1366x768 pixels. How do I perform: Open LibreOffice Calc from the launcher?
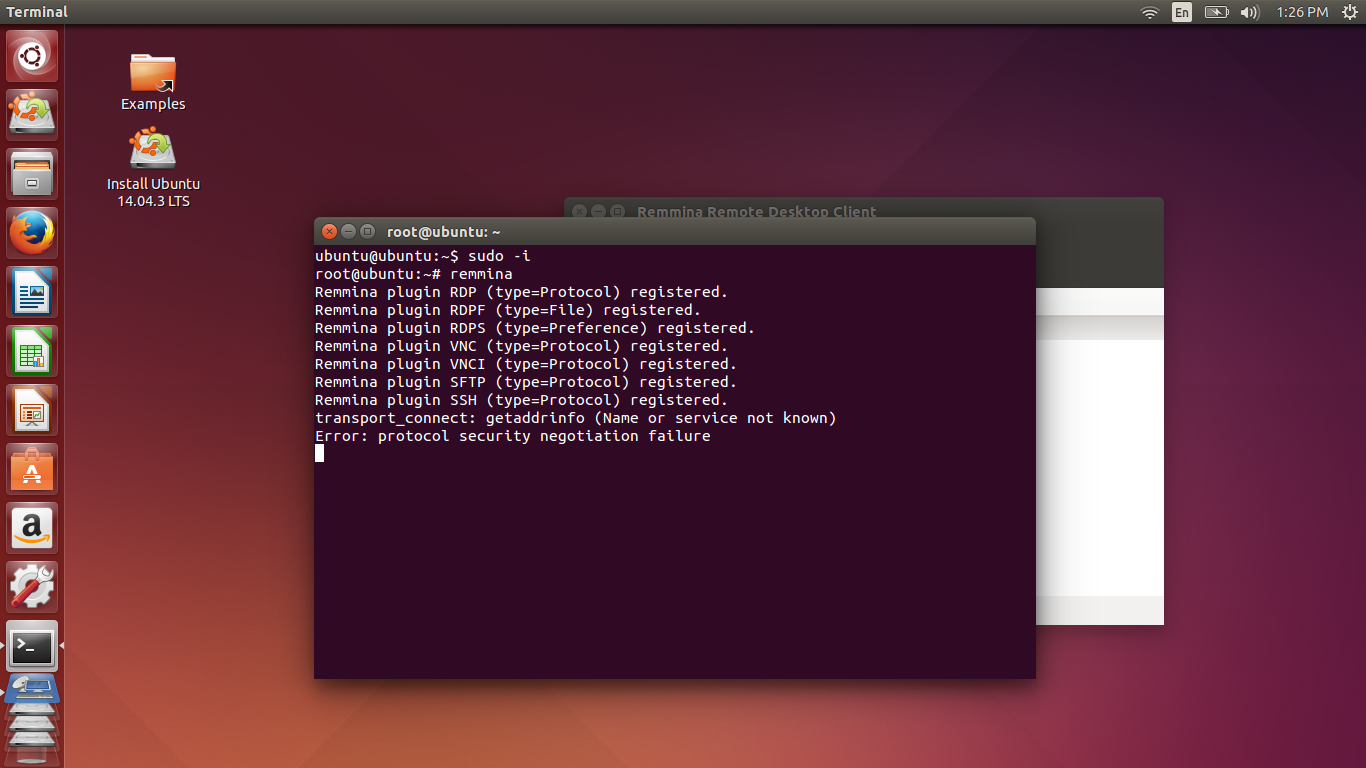32,351
